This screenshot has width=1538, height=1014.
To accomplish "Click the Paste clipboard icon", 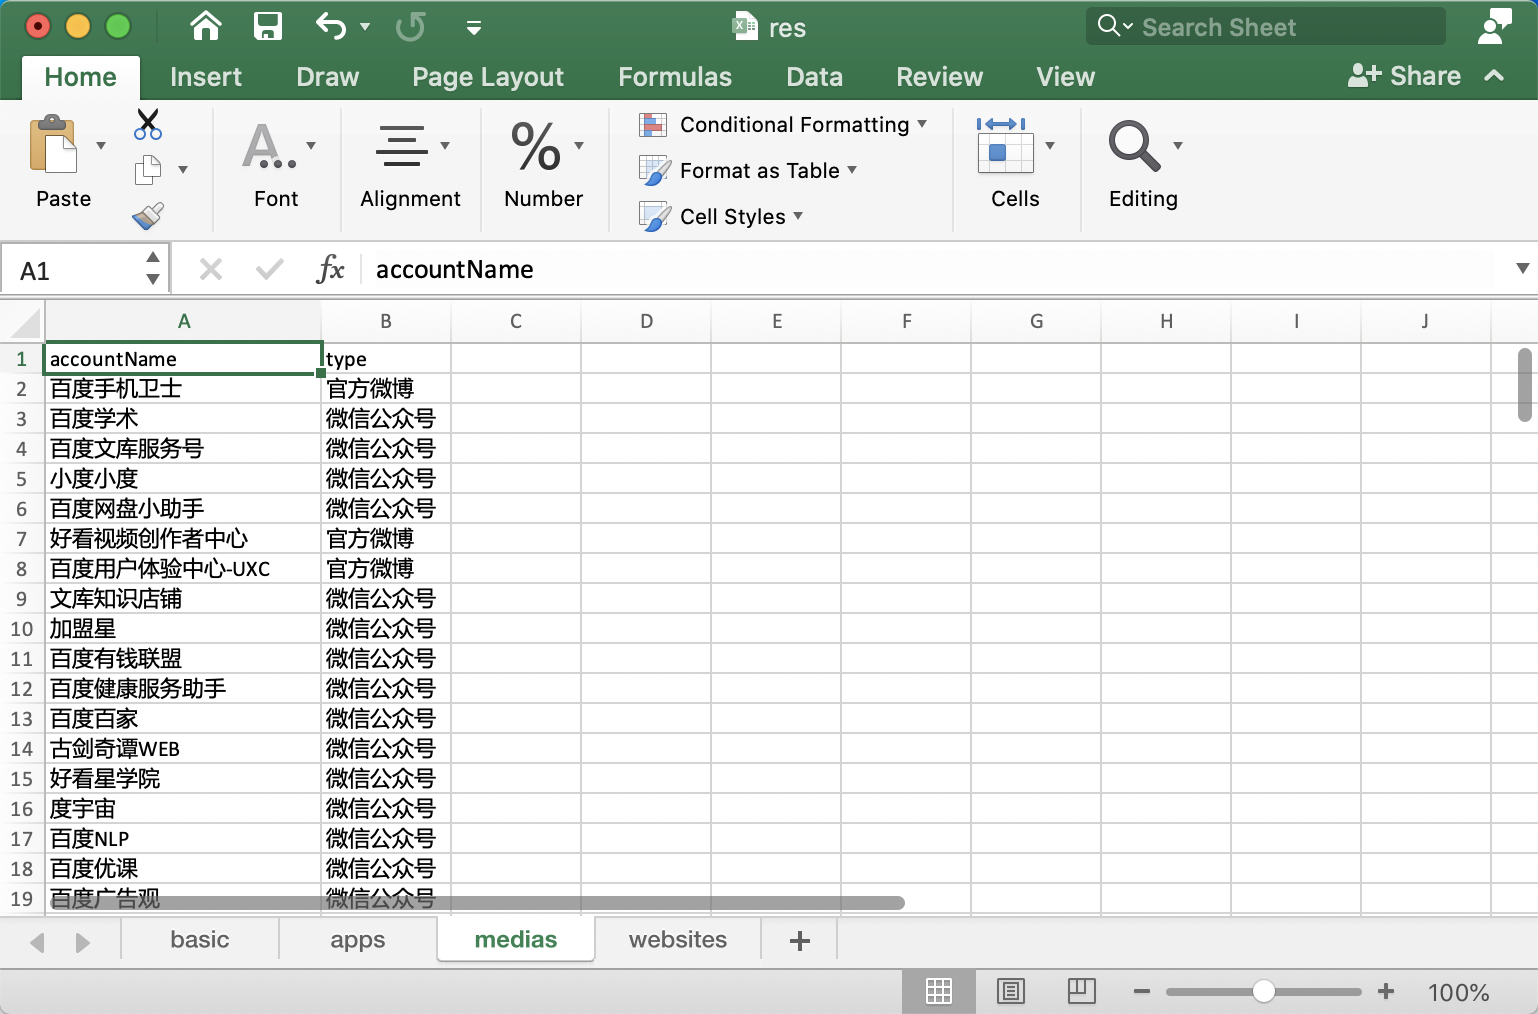I will pos(54,145).
